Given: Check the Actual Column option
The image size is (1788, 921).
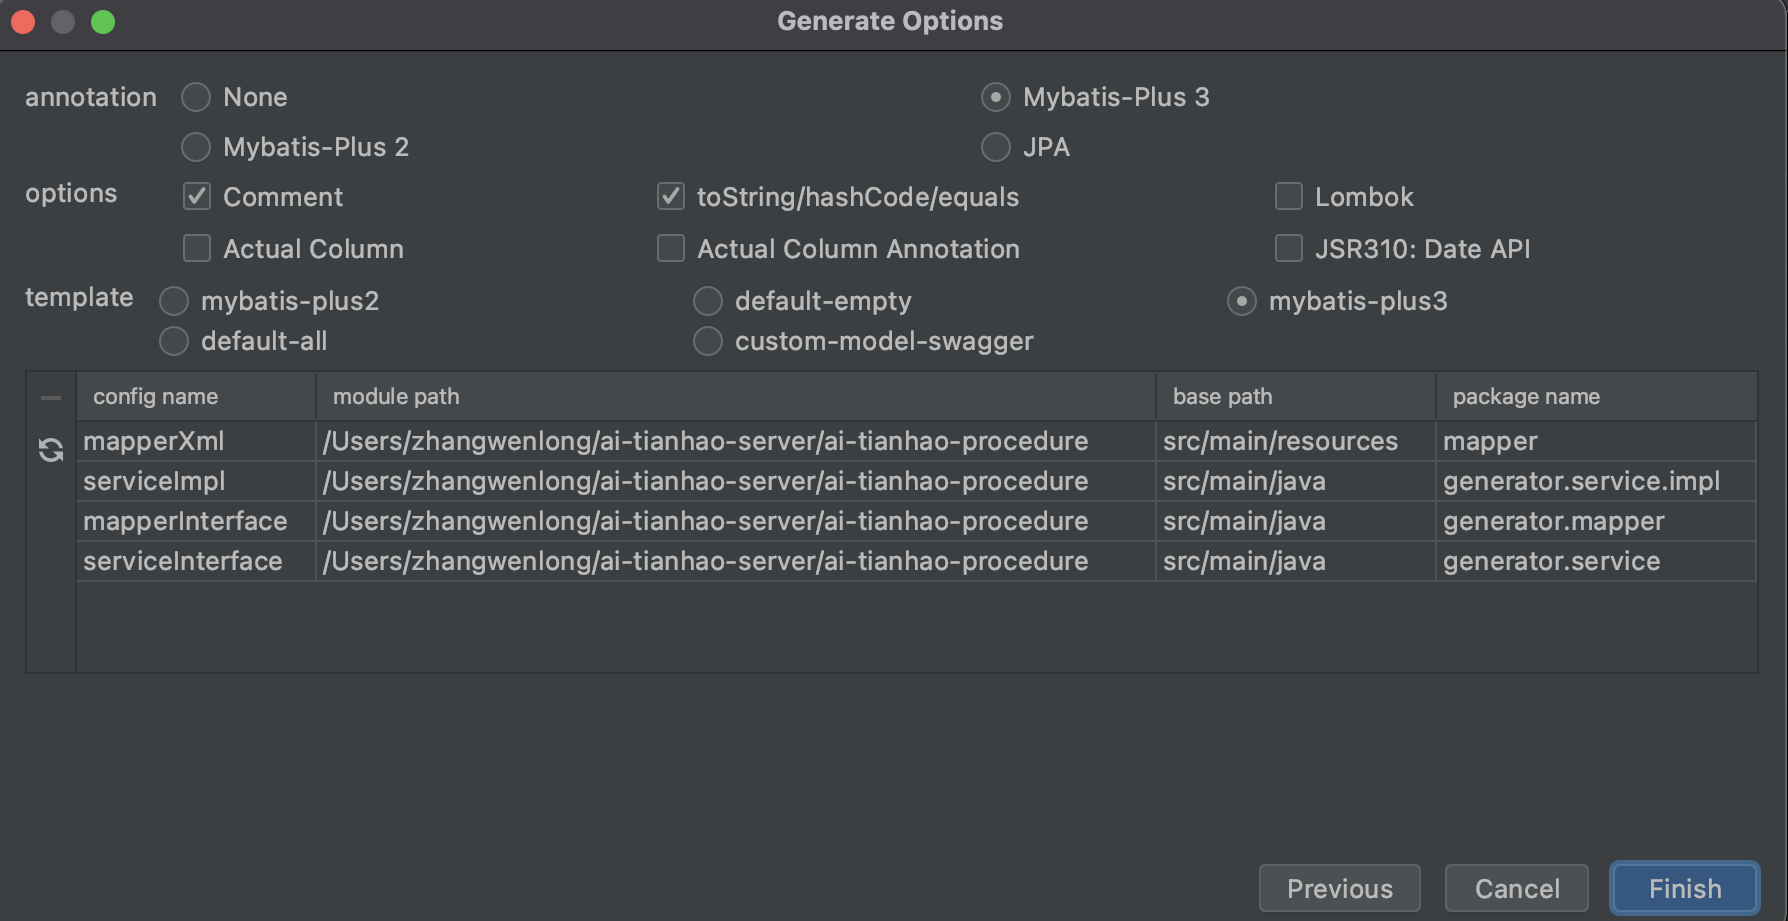Looking at the screenshot, I should (197, 249).
